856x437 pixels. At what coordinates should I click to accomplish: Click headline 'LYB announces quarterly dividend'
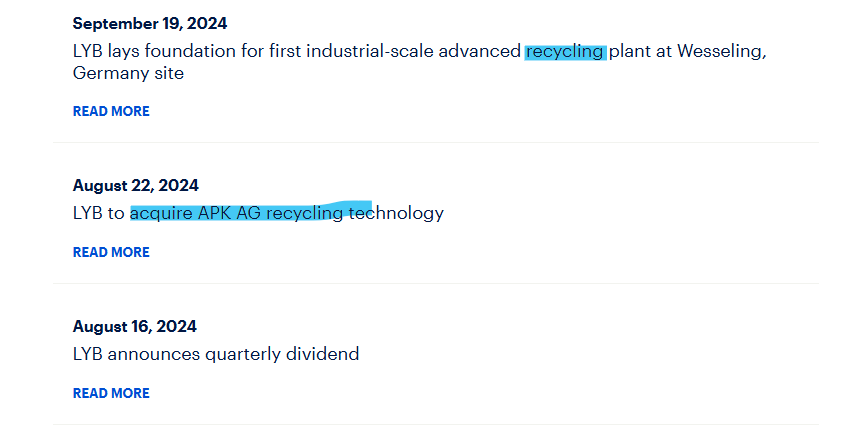point(216,353)
